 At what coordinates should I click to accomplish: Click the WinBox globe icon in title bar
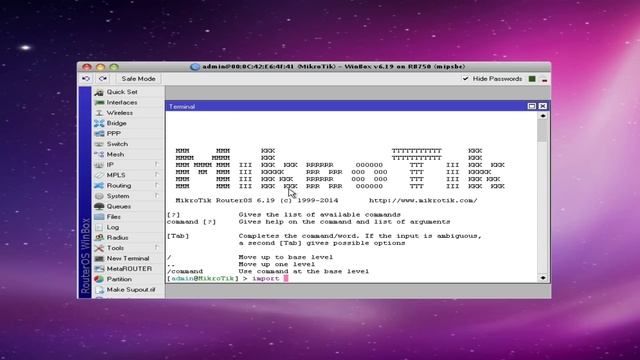(x=195, y=67)
